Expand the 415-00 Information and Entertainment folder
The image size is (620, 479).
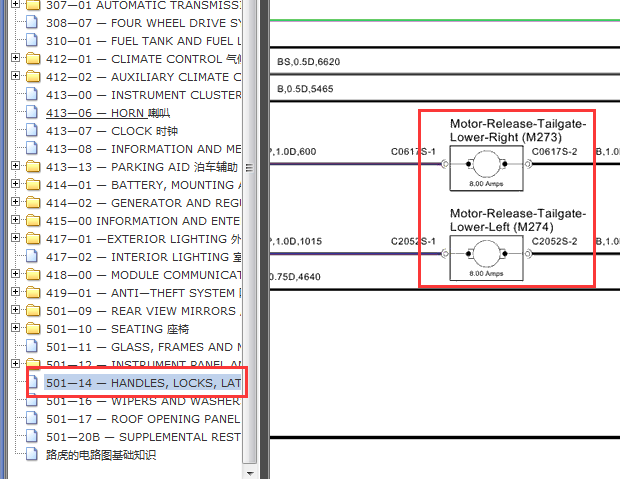click(x=15, y=220)
